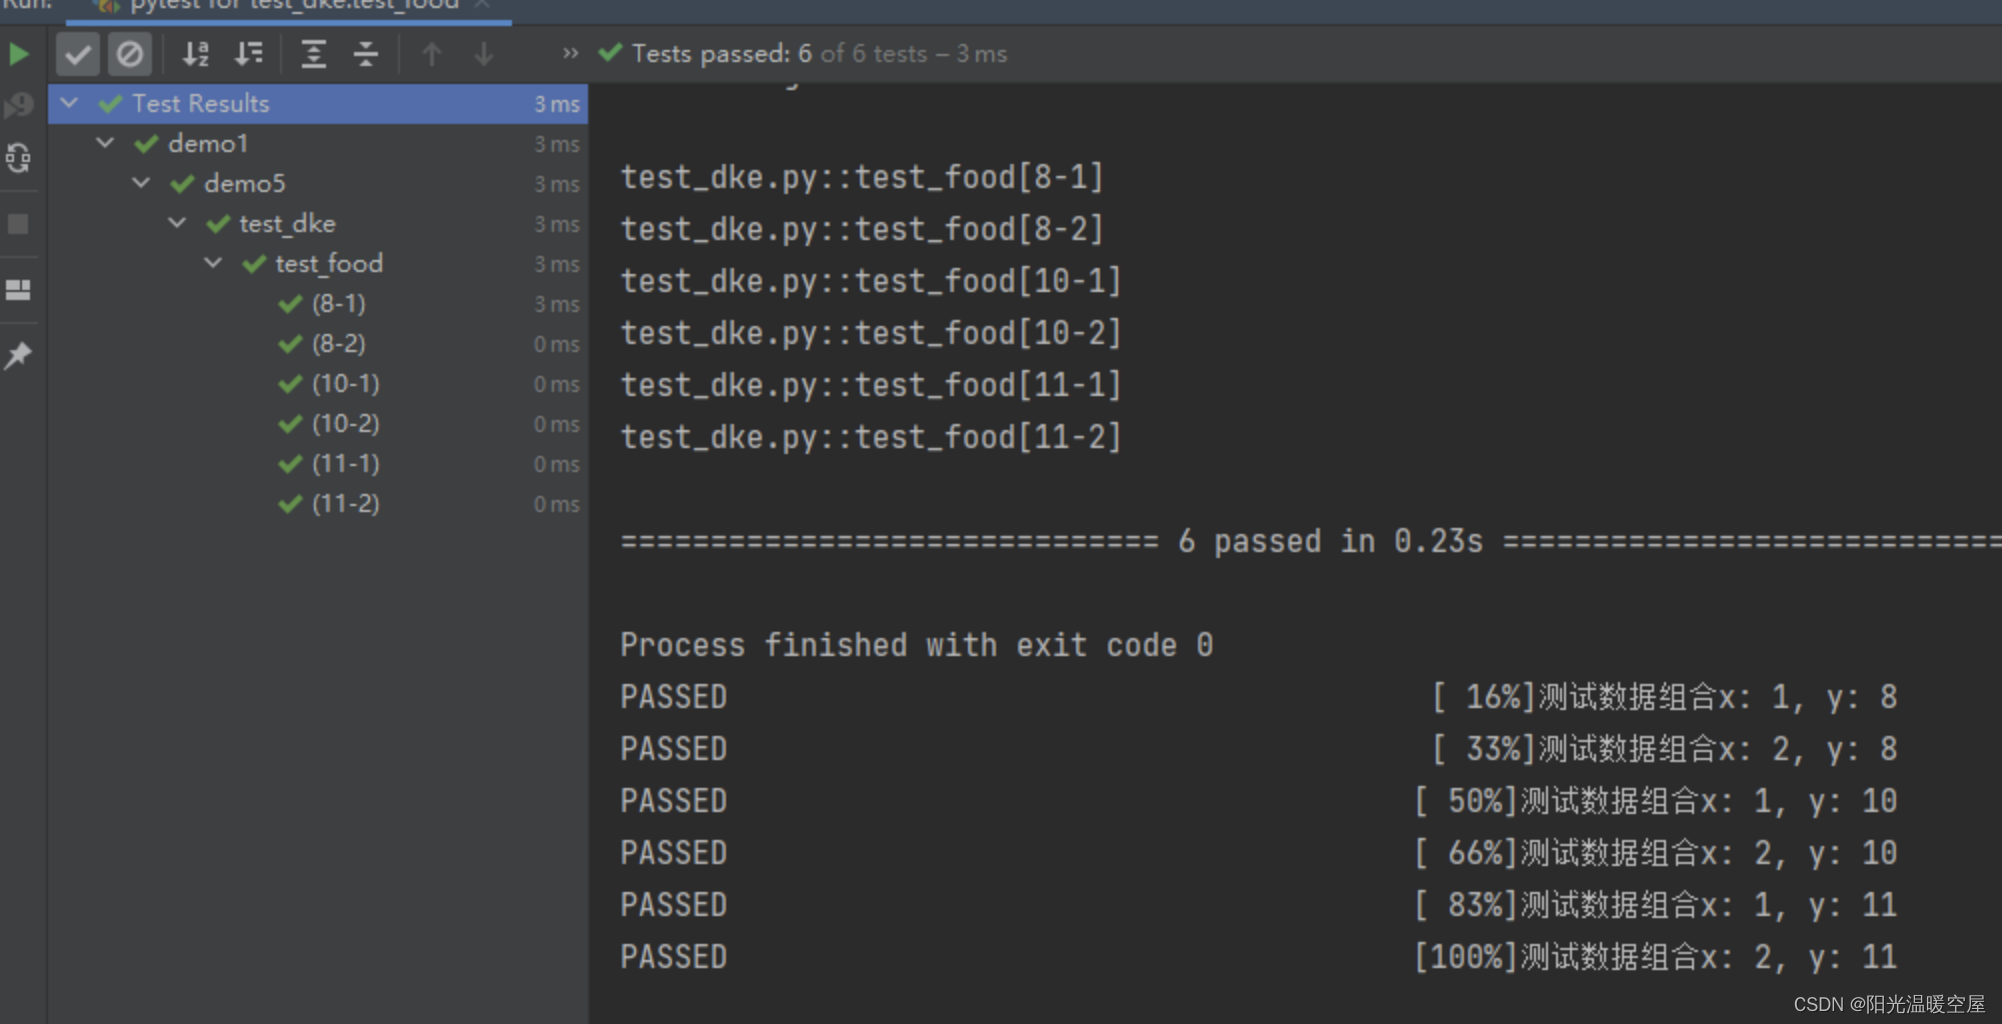Viewport: 2002px width, 1024px height.
Task: Toggle Show Passed tests checkmark
Action: pos(77,54)
